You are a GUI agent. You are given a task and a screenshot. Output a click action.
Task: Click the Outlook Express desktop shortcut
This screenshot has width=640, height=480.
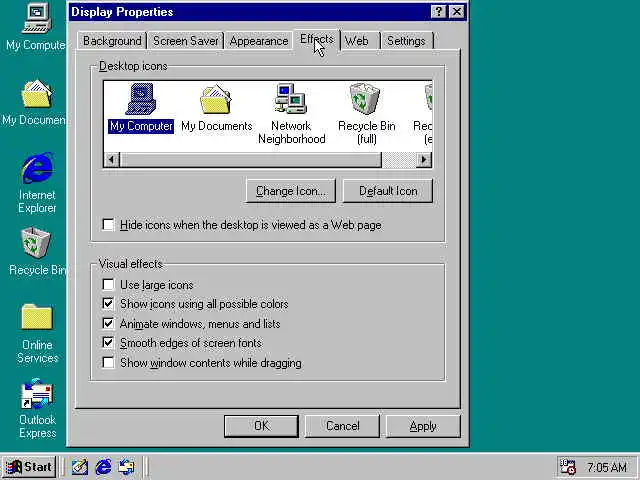37,409
